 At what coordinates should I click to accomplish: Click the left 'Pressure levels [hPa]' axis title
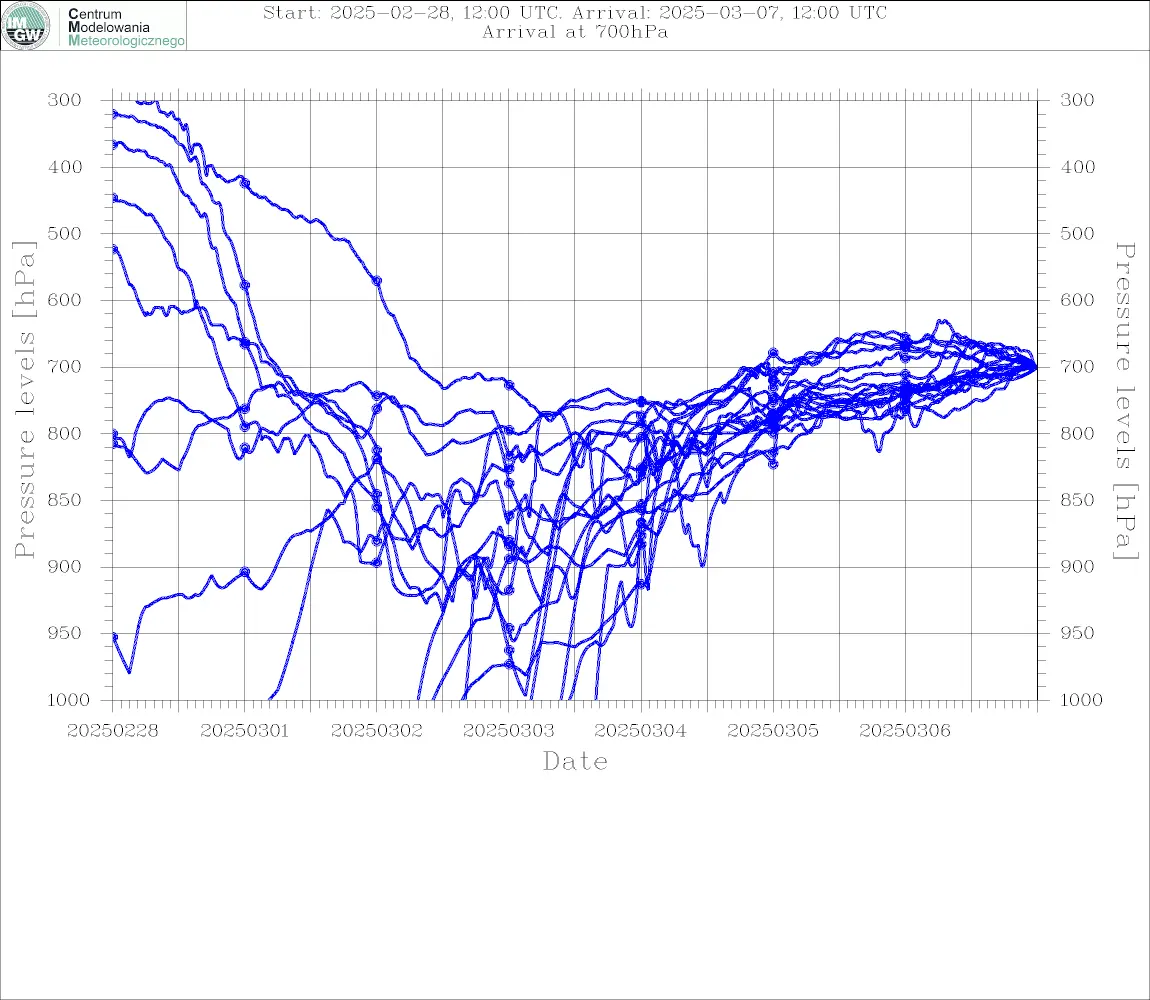pos(24,400)
